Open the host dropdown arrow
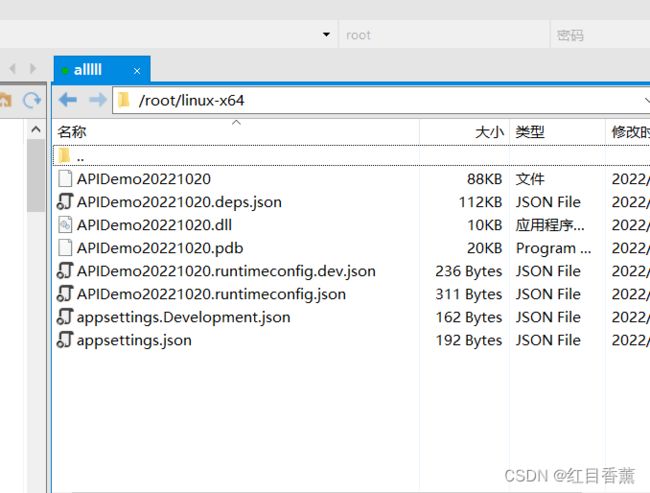Screen dimensions: 650x493 pos(327,34)
